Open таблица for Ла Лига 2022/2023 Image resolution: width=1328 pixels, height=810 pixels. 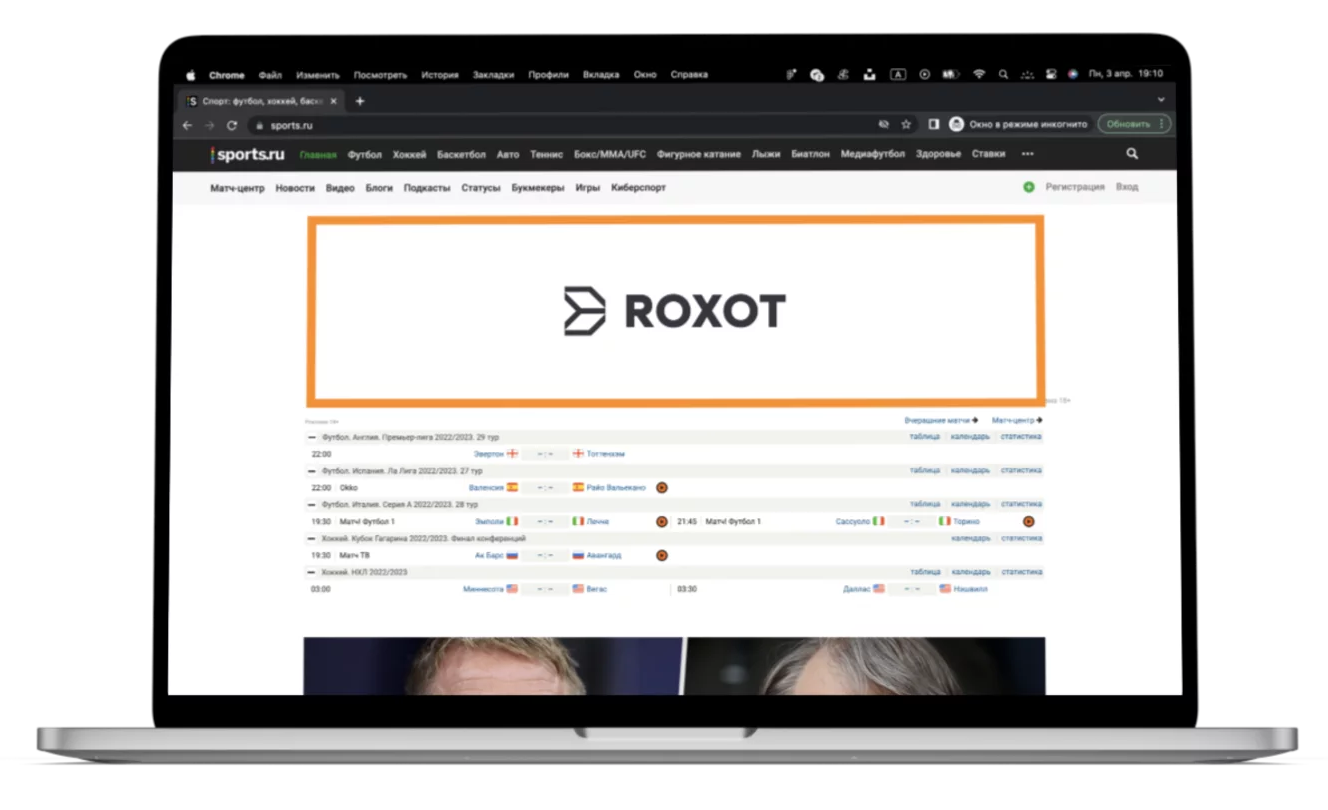pos(924,469)
